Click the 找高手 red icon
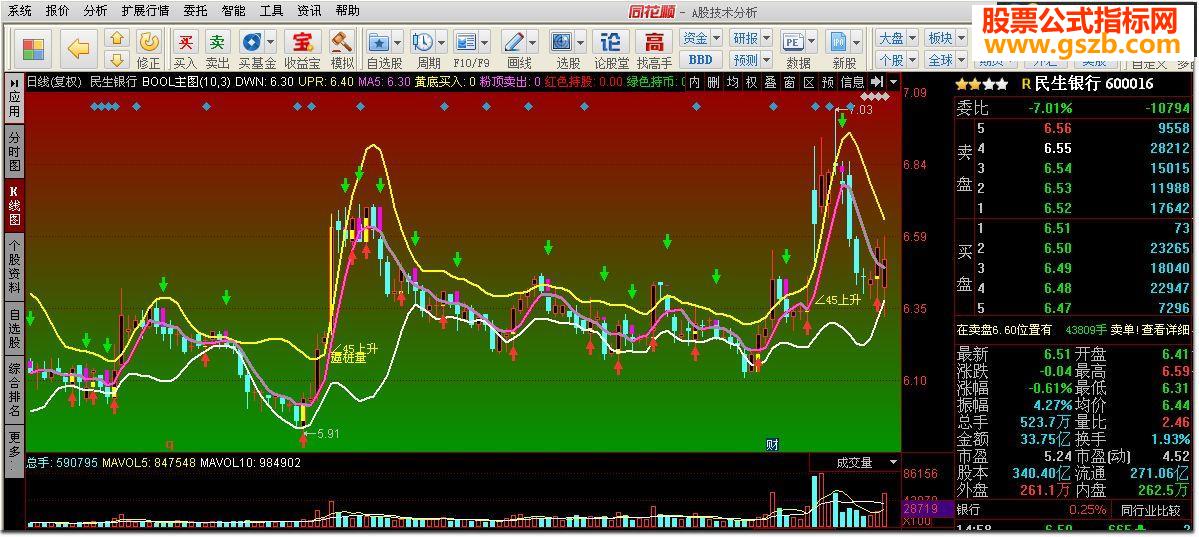1199x537 pixels. coord(654,41)
